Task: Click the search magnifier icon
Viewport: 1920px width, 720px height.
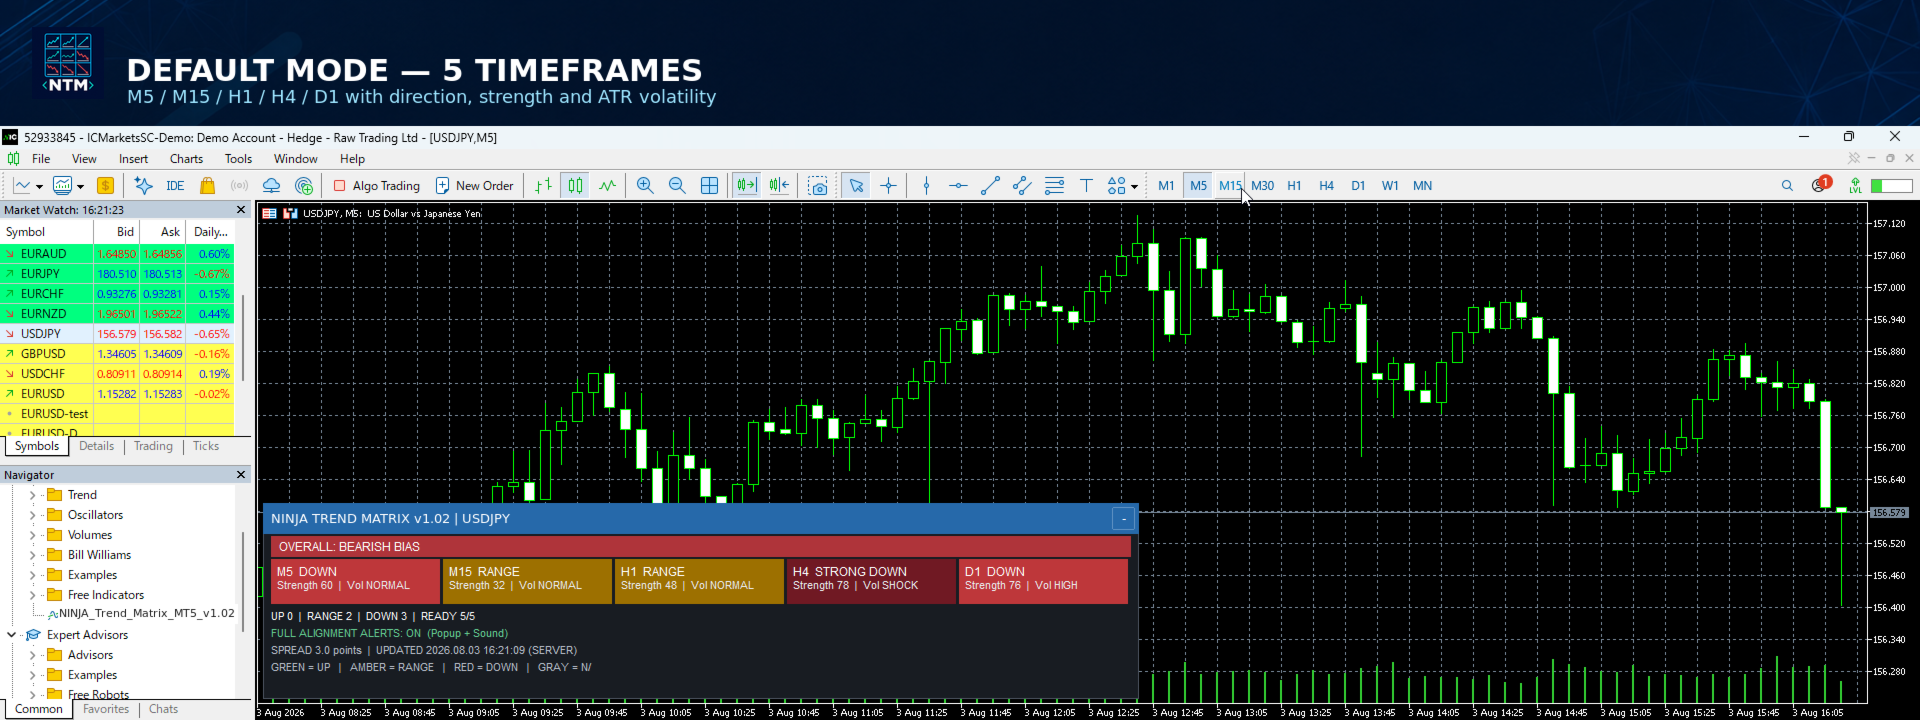Action: coord(1787,185)
